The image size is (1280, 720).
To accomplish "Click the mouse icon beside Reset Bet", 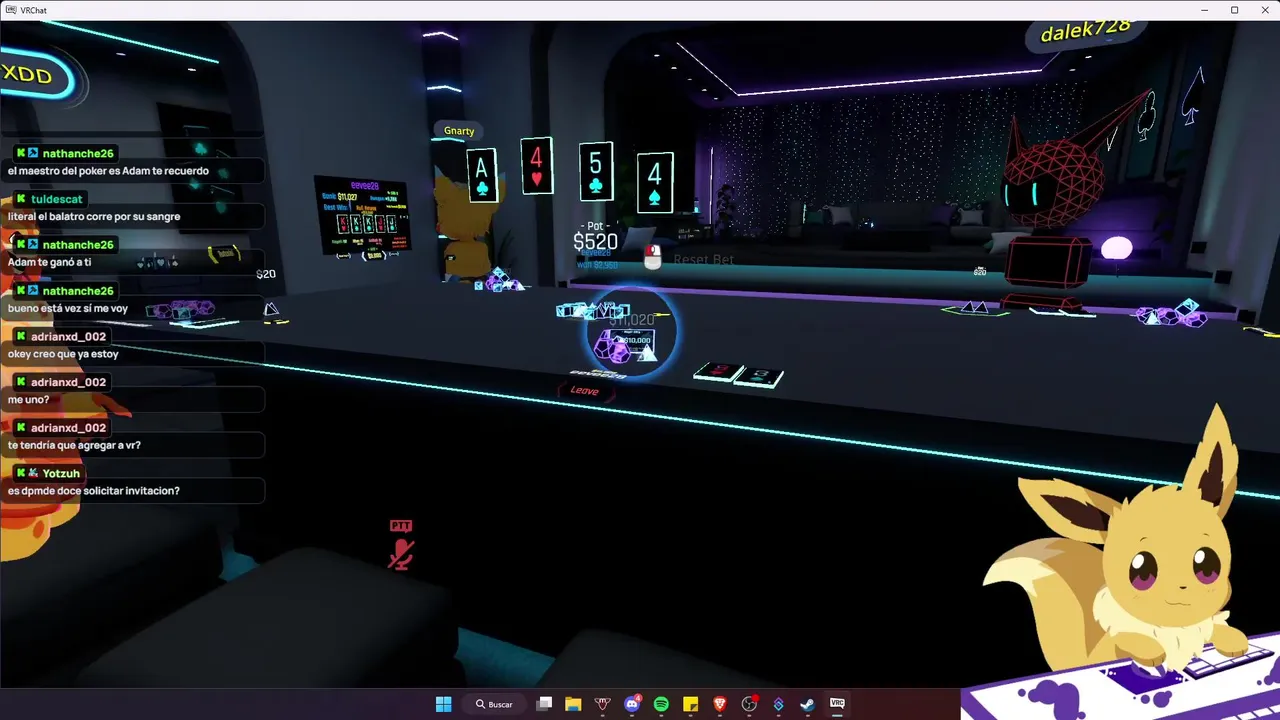I will click(652, 257).
